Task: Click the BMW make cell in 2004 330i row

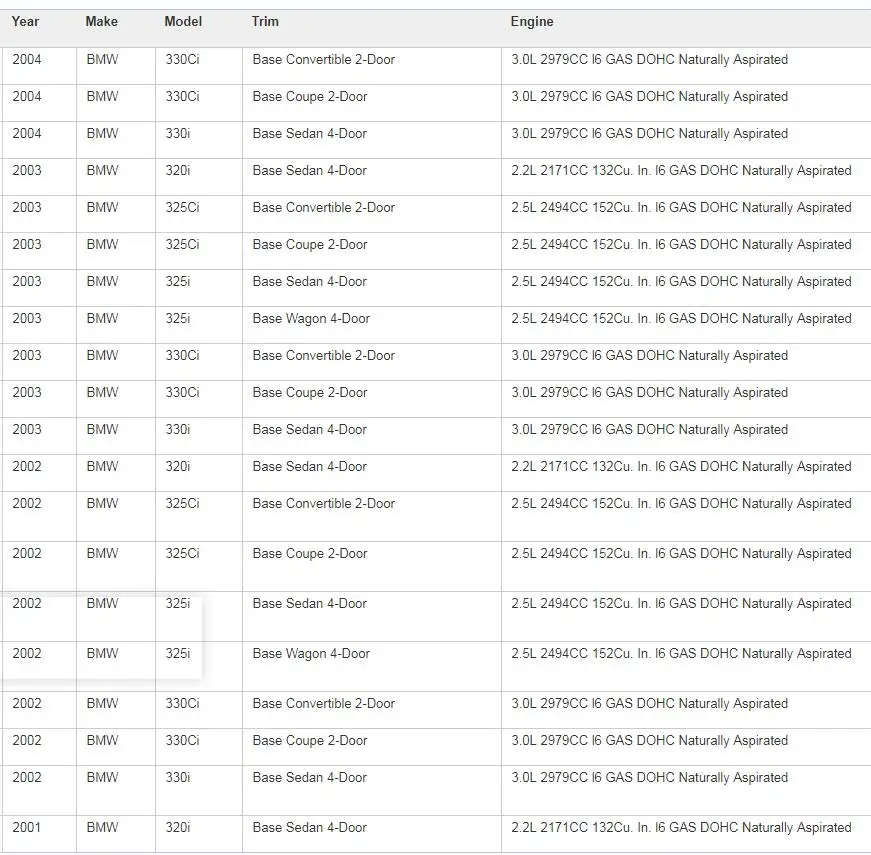Action: (x=116, y=140)
